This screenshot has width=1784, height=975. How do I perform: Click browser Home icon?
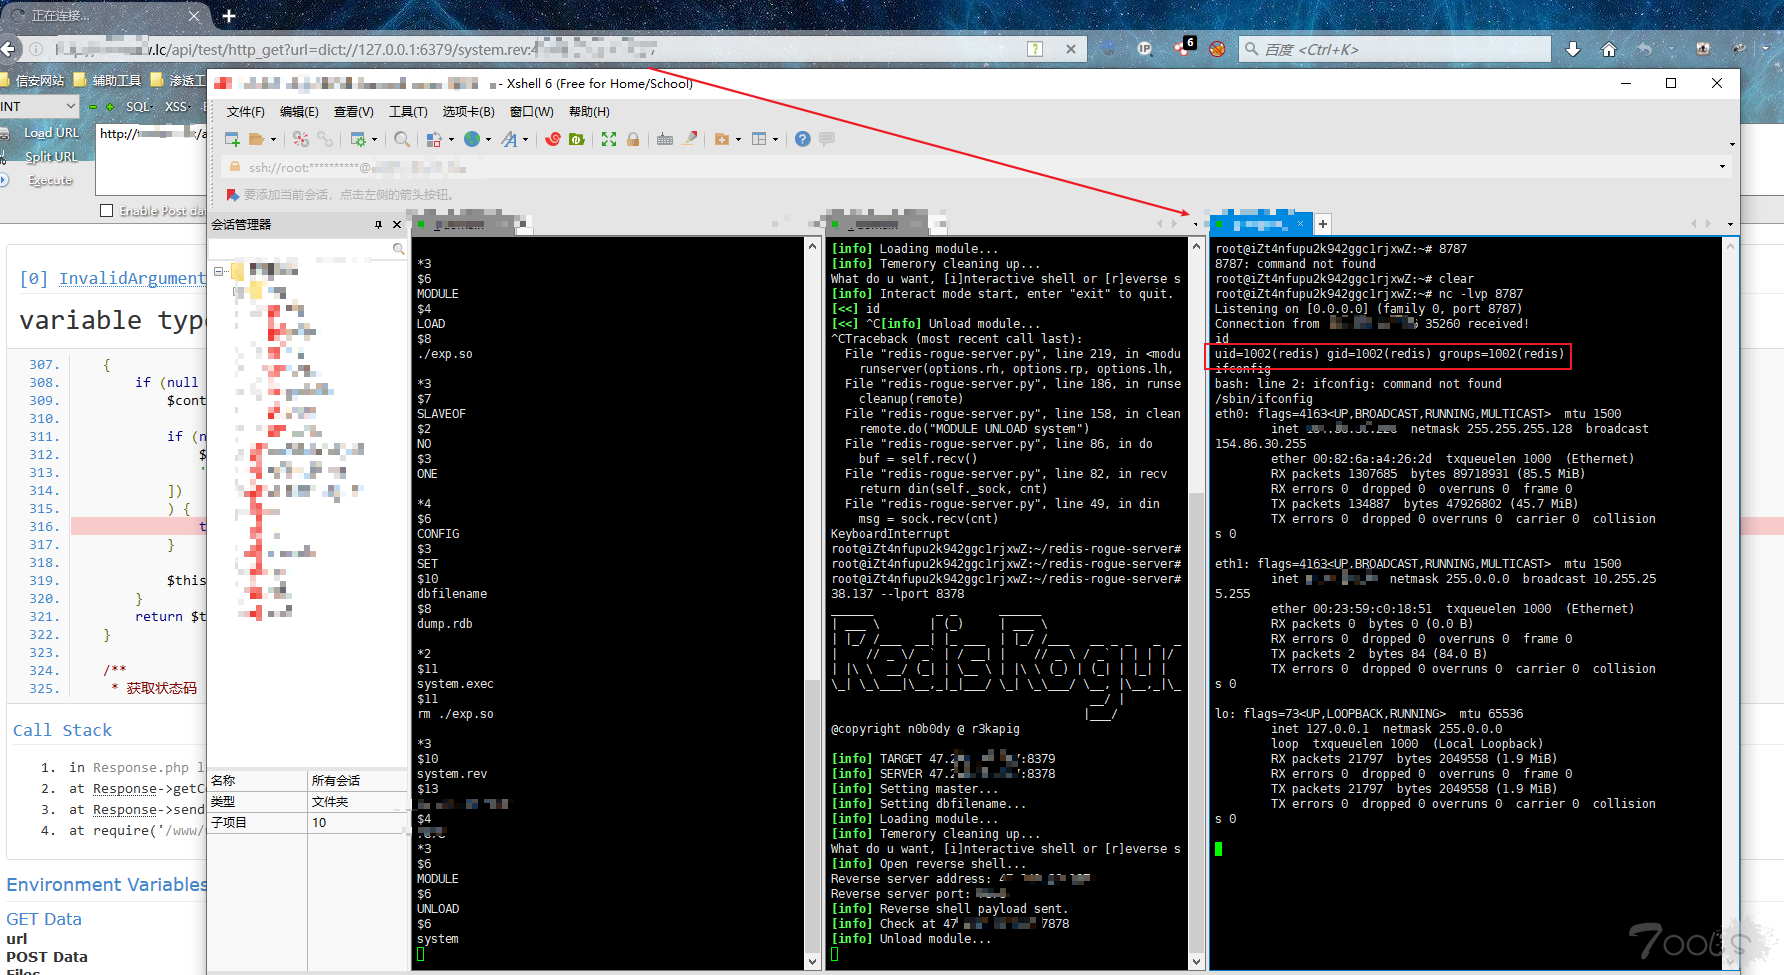[x=1609, y=49]
